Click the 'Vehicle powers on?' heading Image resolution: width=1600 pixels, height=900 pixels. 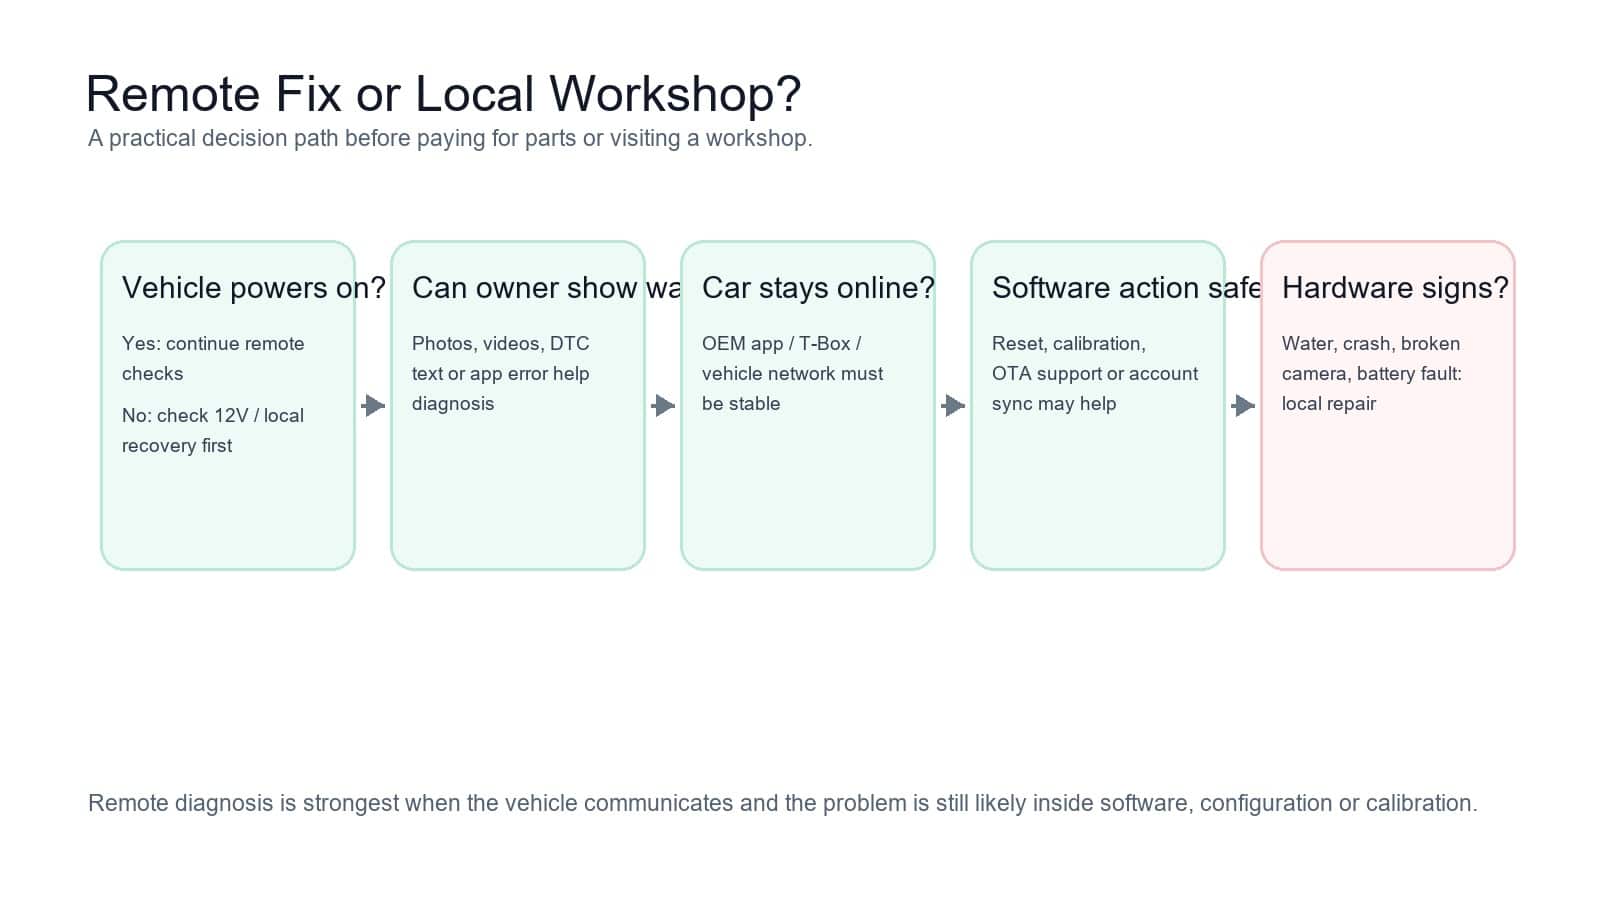pyautogui.click(x=254, y=288)
